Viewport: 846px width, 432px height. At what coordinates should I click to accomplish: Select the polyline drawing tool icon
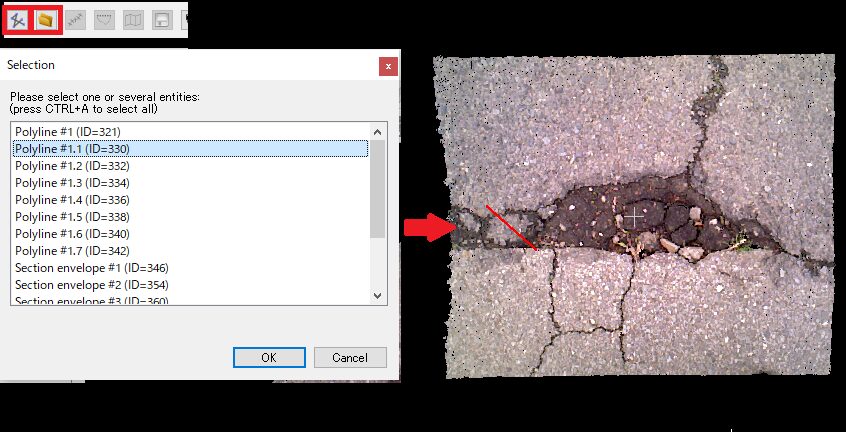pos(17,19)
